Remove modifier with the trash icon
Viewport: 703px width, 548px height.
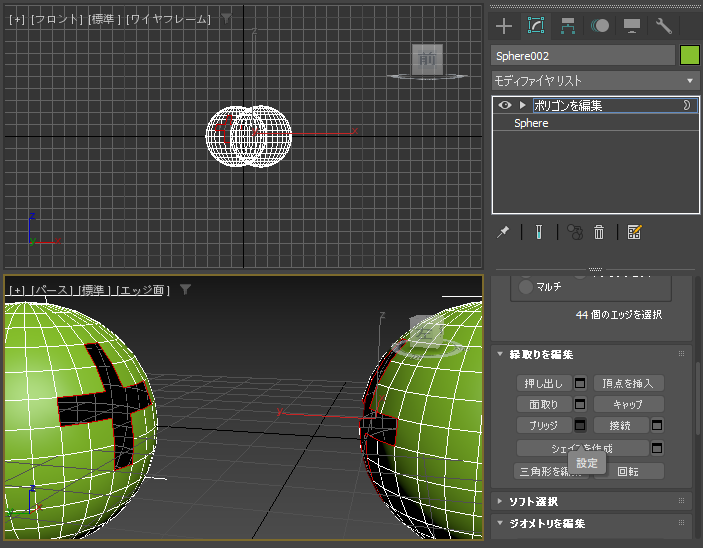(599, 232)
